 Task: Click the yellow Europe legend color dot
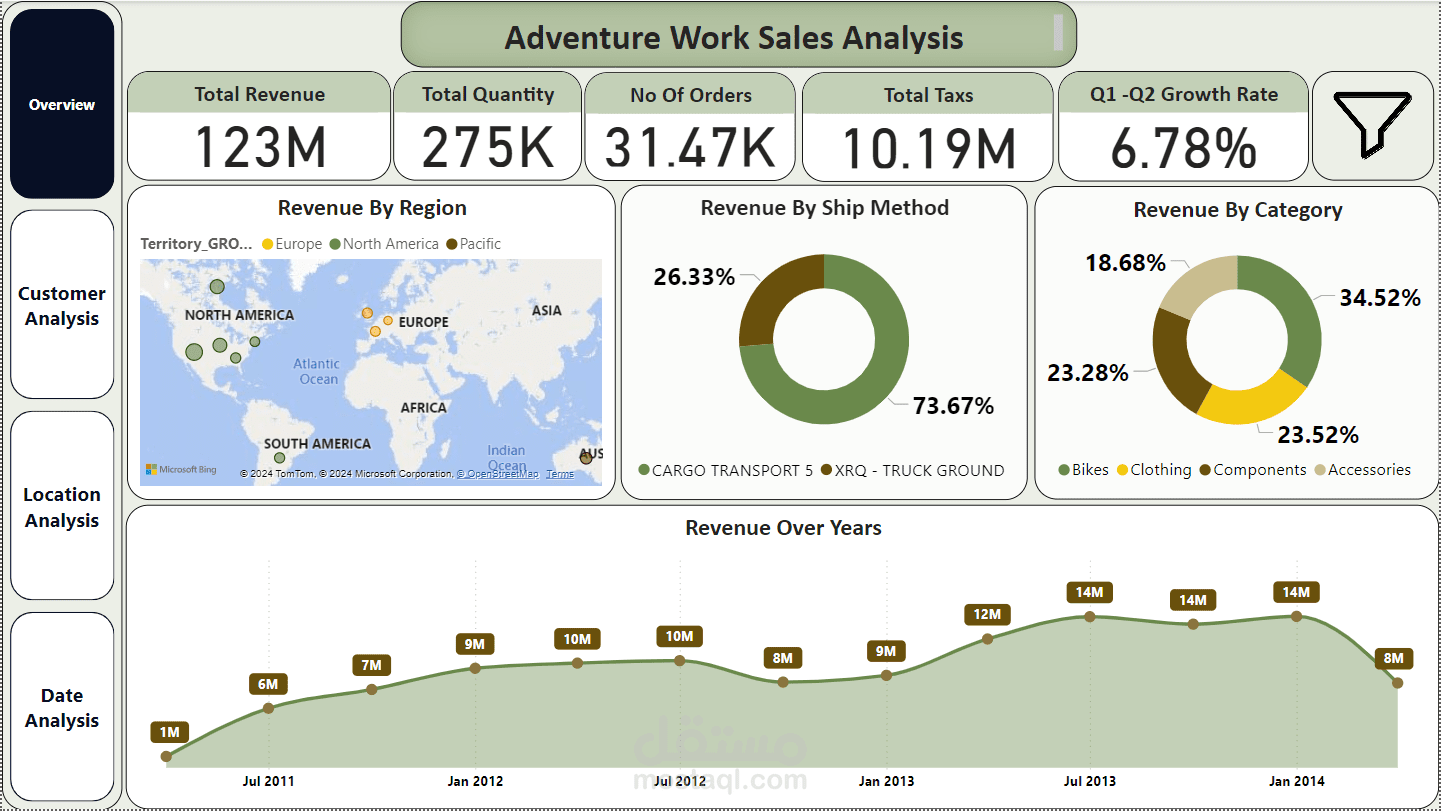tap(268, 243)
